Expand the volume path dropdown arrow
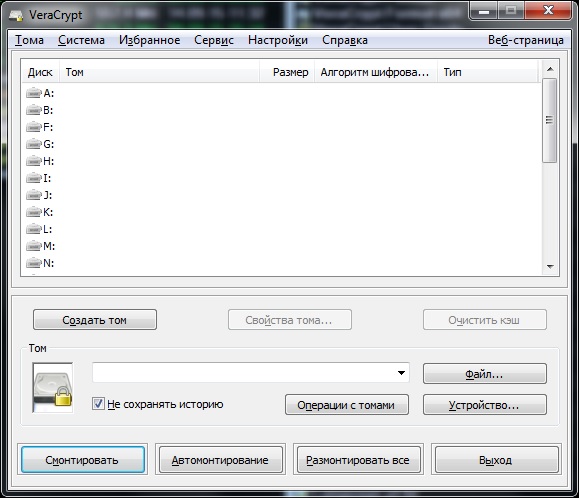This screenshot has width=579, height=498. pyautogui.click(x=401, y=373)
